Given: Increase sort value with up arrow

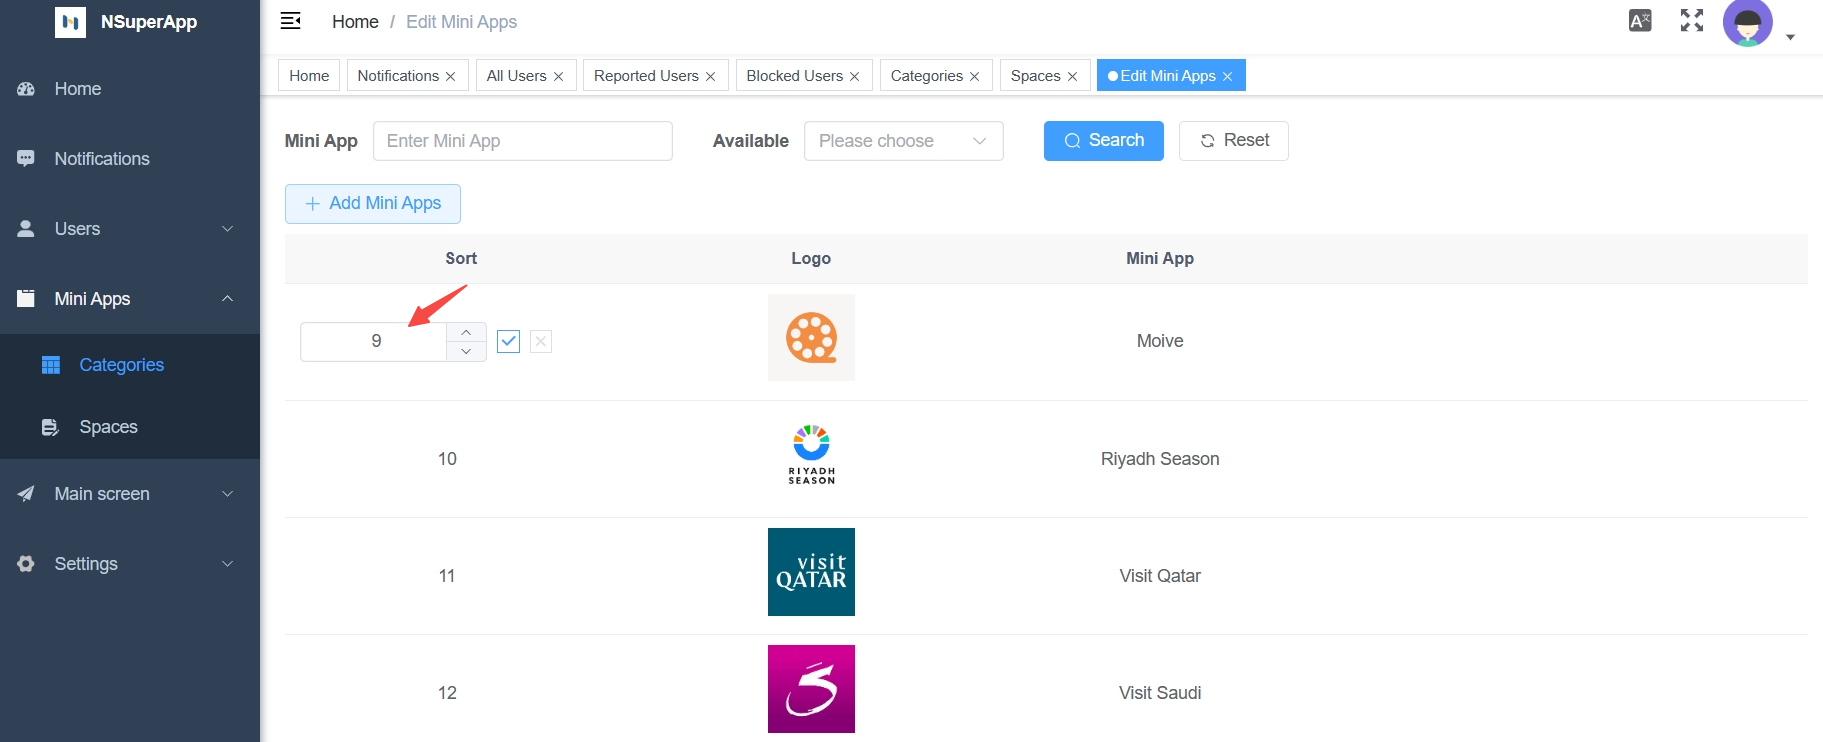Looking at the screenshot, I should click(466, 332).
